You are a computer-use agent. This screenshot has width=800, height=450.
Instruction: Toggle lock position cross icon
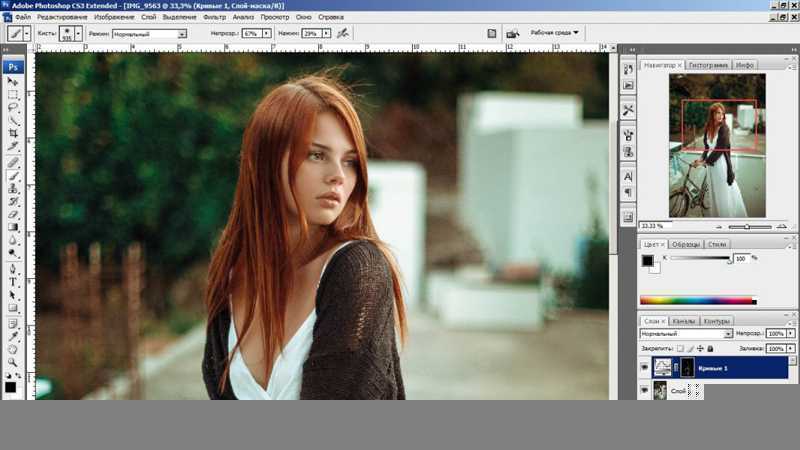700,348
